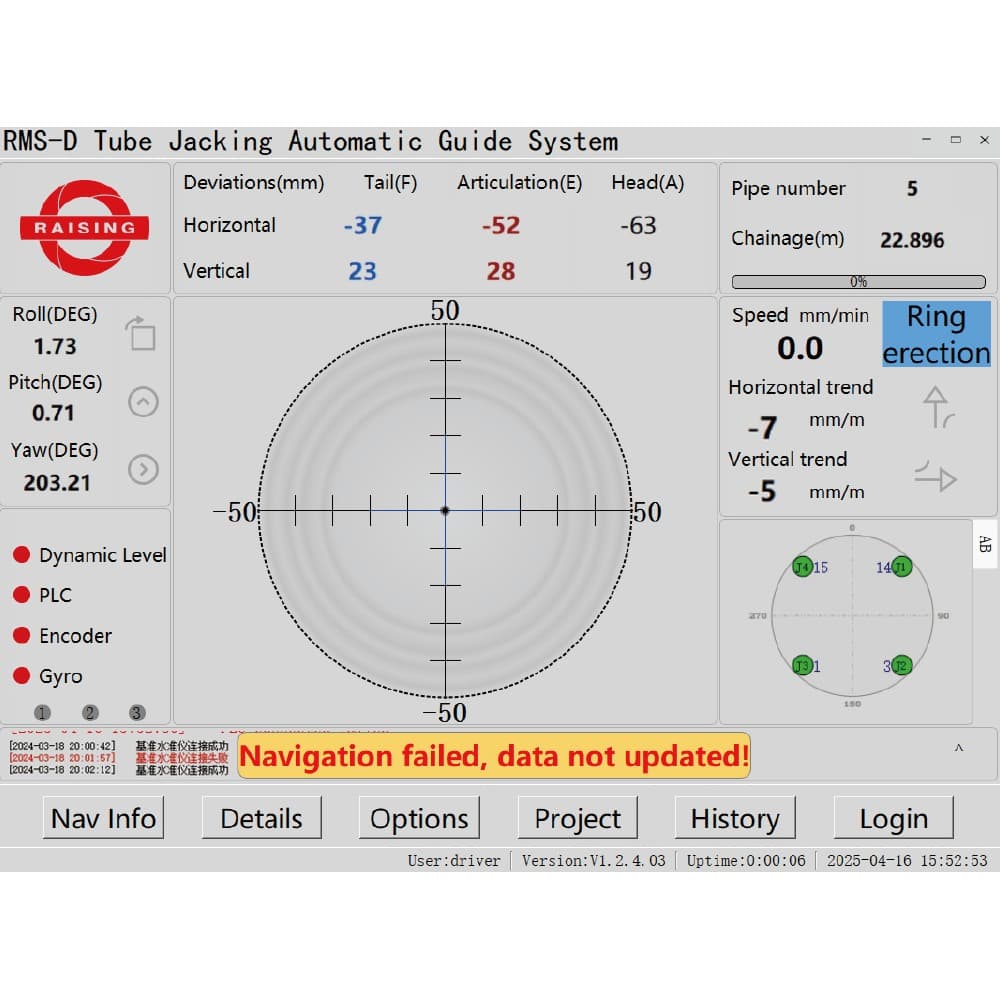
Task: Click the date-time 2025-04-16 status entry
Action: 907,860
